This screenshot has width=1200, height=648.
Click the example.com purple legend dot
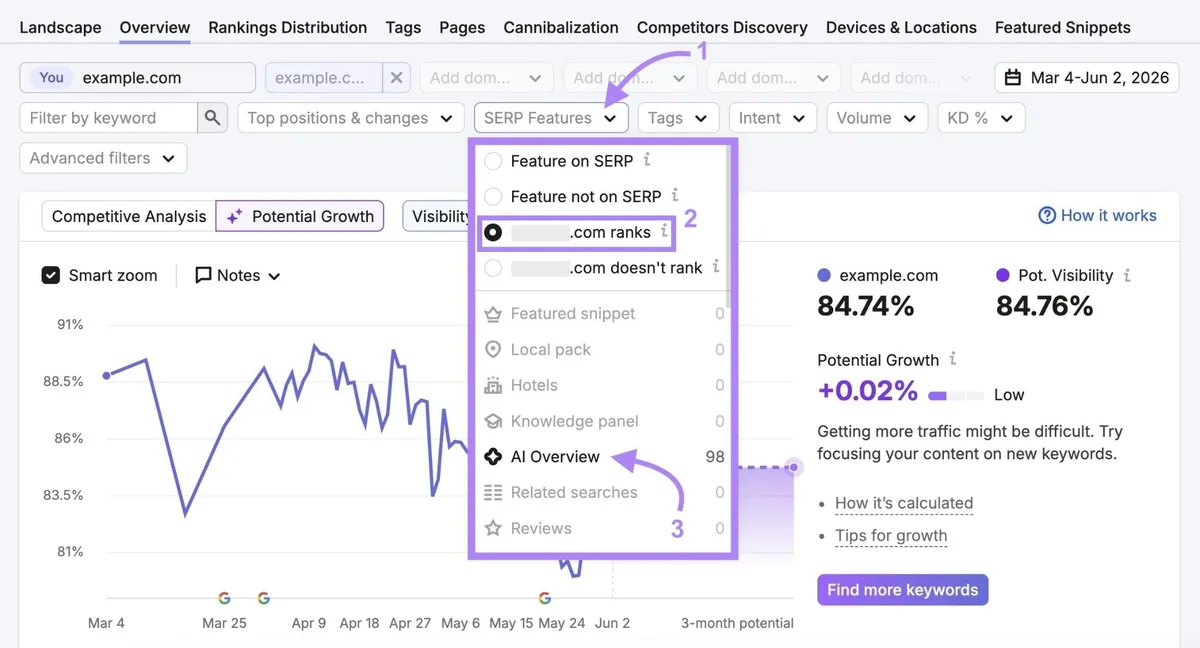point(824,275)
